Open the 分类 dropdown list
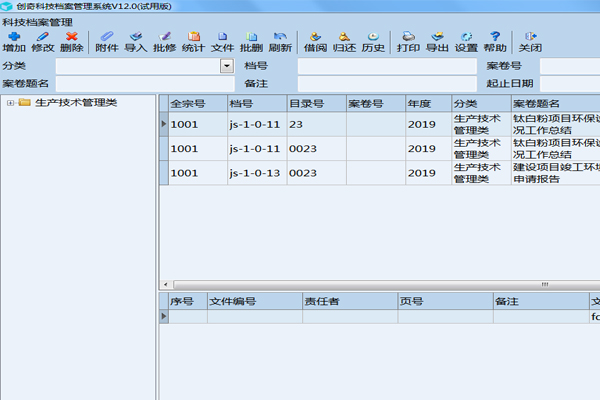The height and width of the screenshot is (400, 600). (226, 66)
